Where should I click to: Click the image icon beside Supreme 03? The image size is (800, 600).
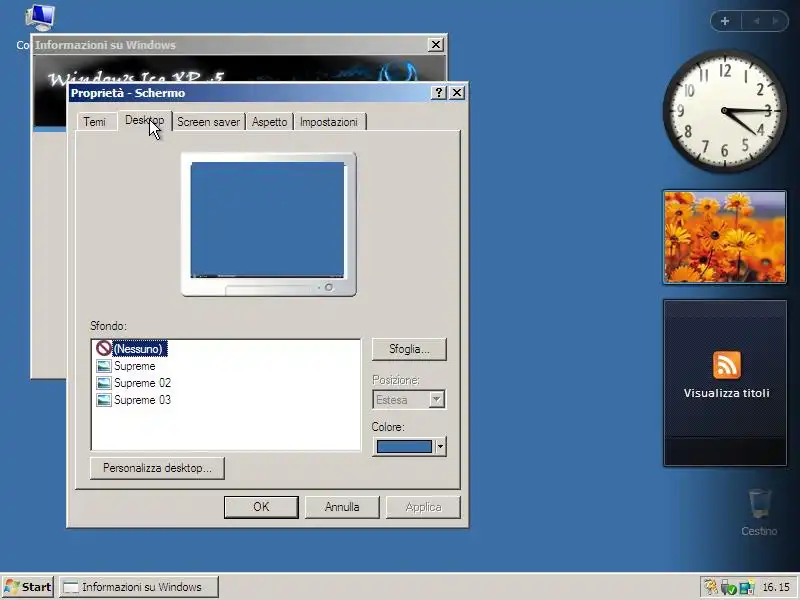click(104, 400)
